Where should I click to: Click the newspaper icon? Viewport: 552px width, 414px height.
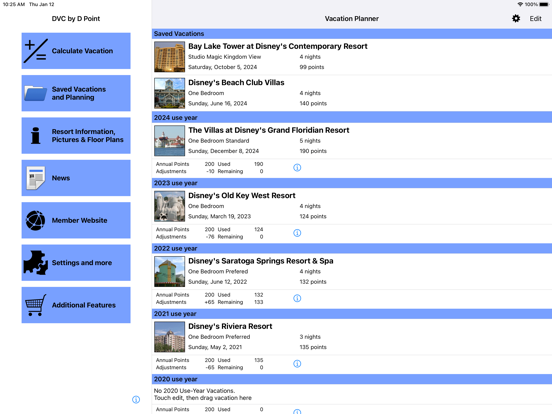tap(36, 178)
